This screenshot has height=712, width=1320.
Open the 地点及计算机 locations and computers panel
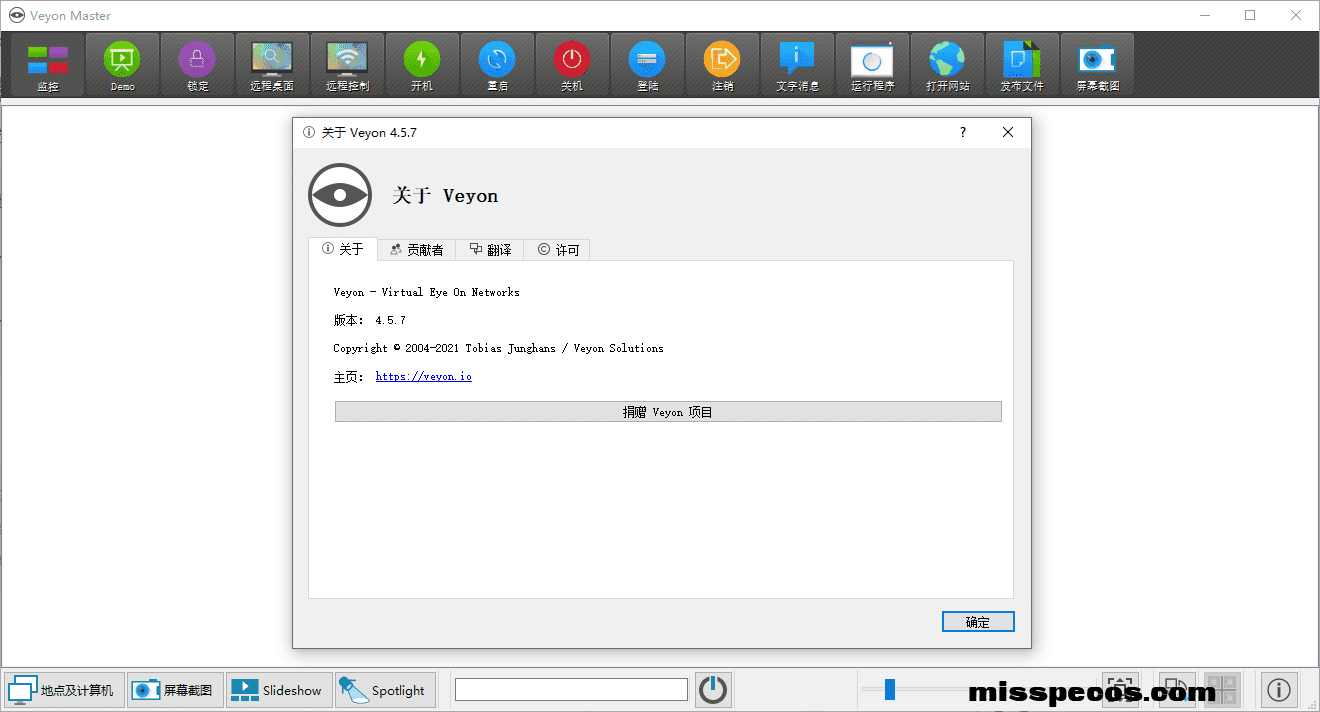[x=63, y=690]
